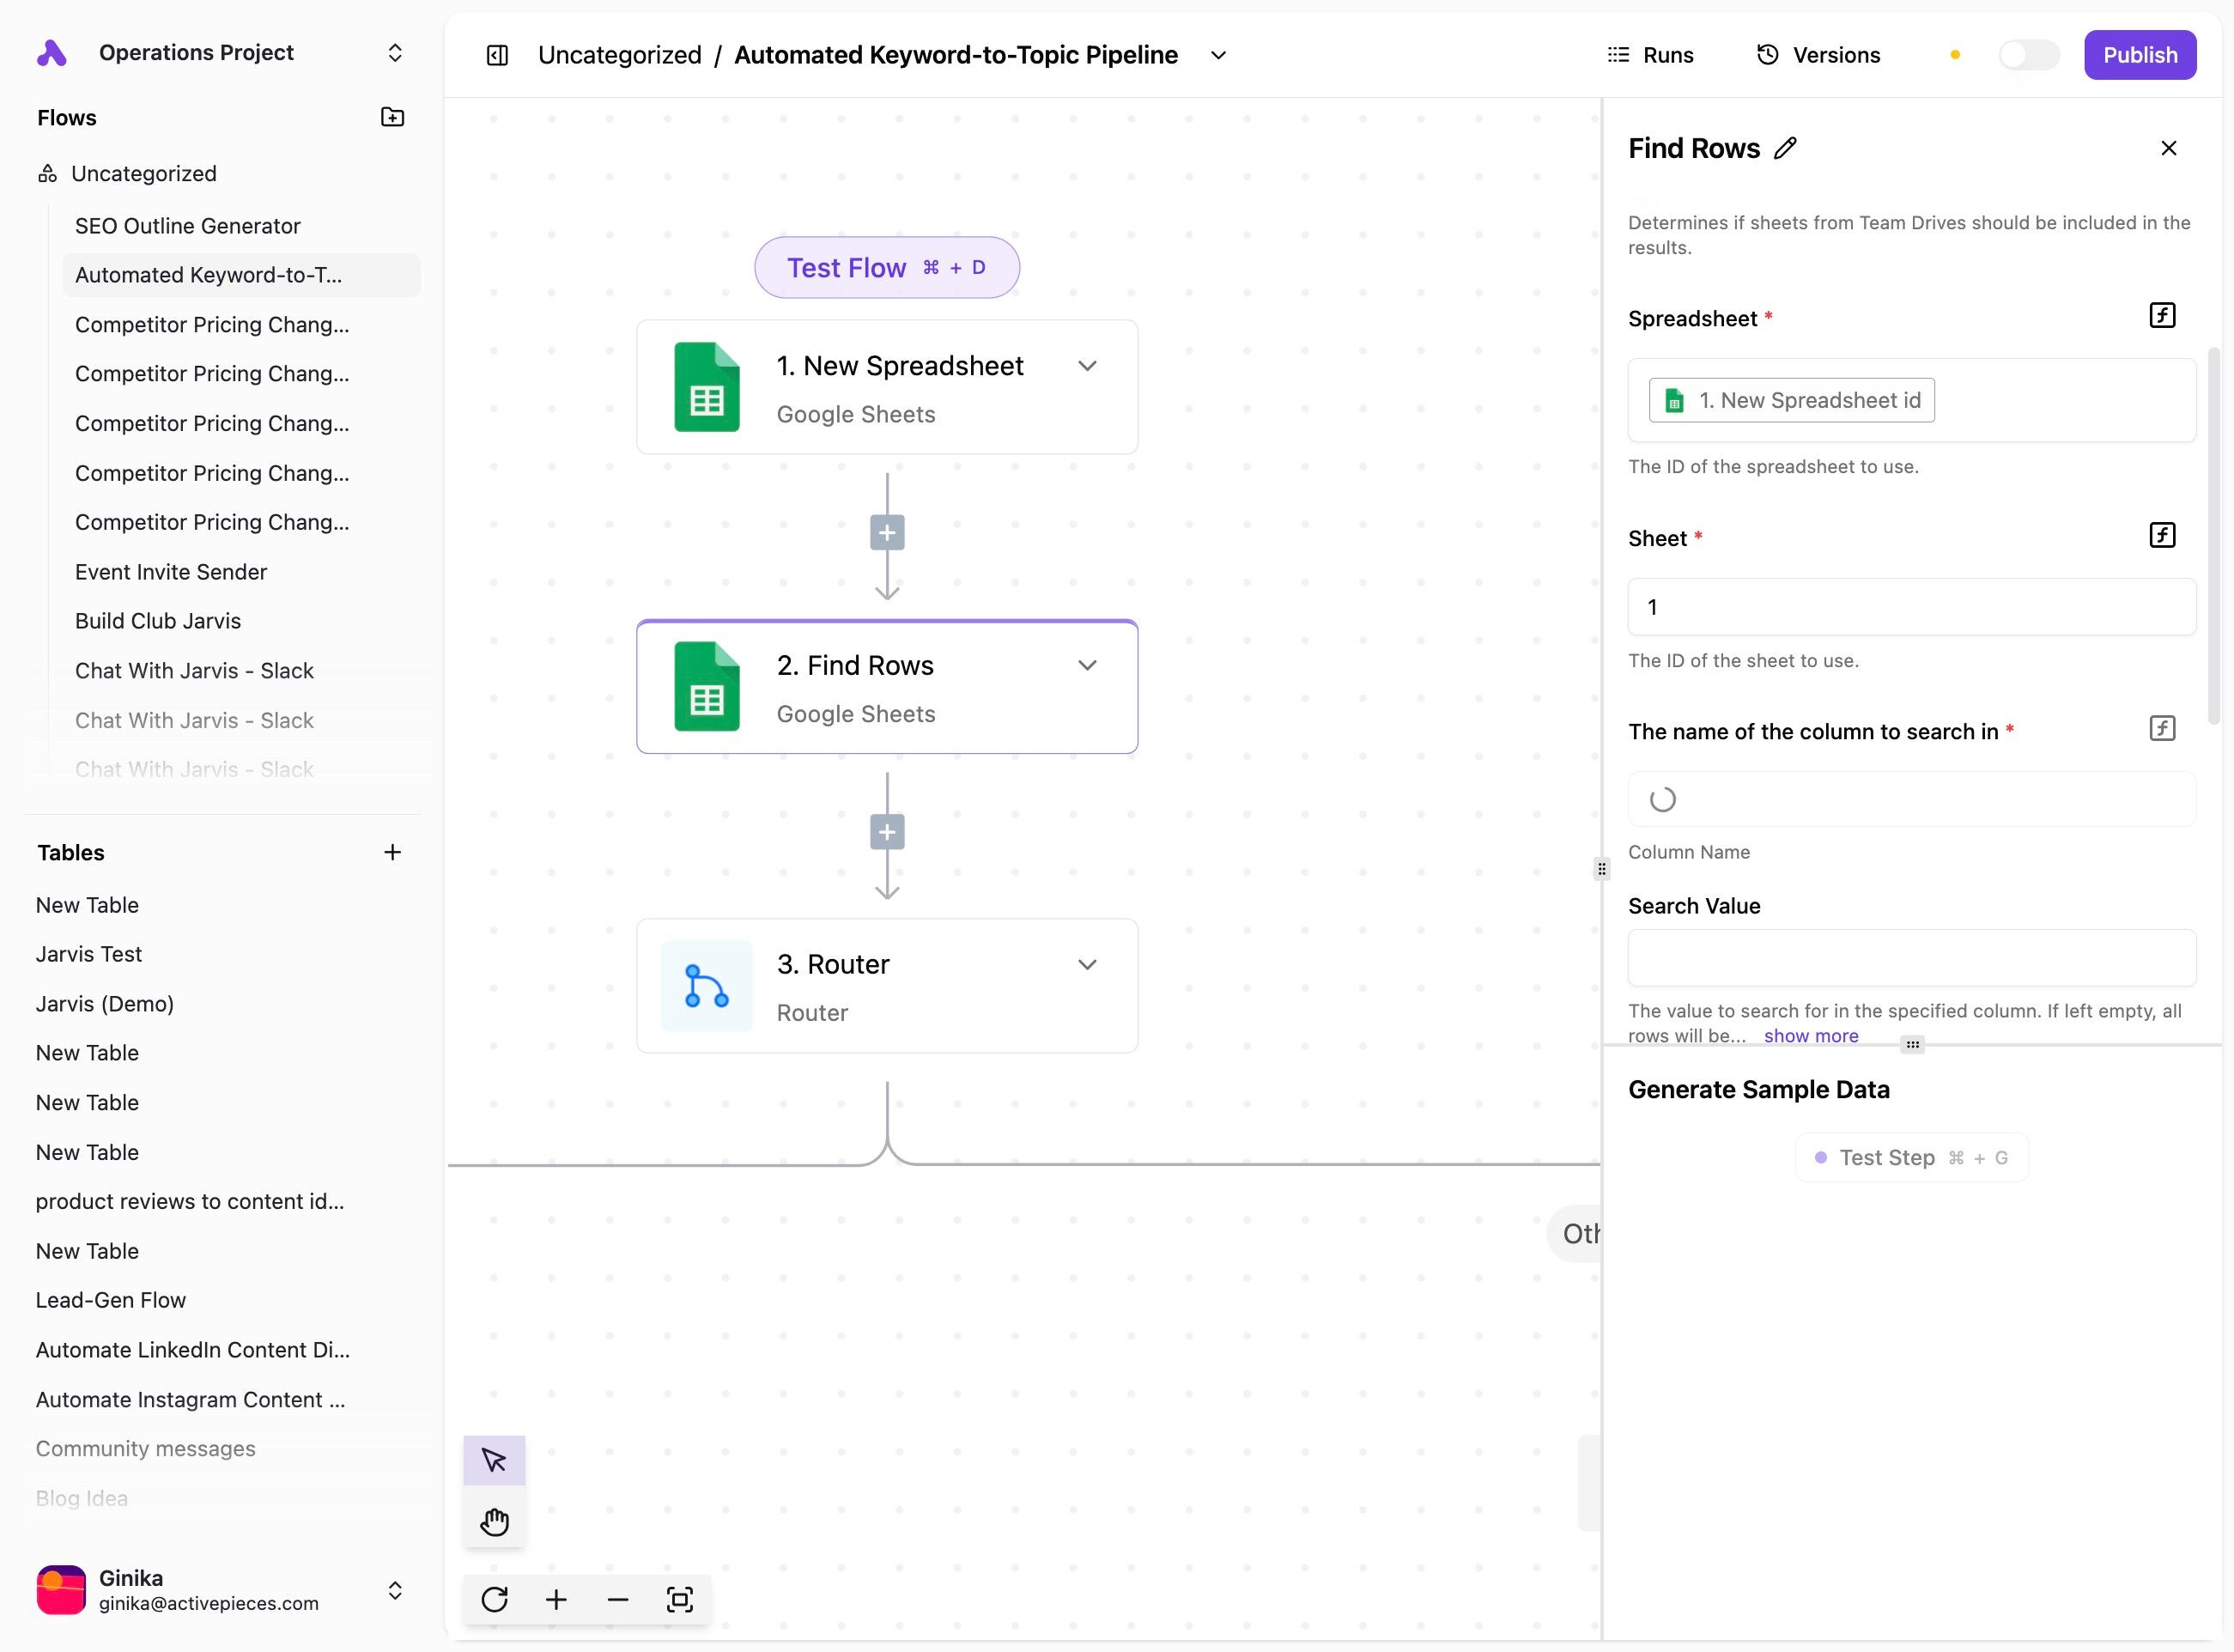Select the hand pan tool
Image resolution: width=2234 pixels, height=1652 pixels.
pos(494,1522)
